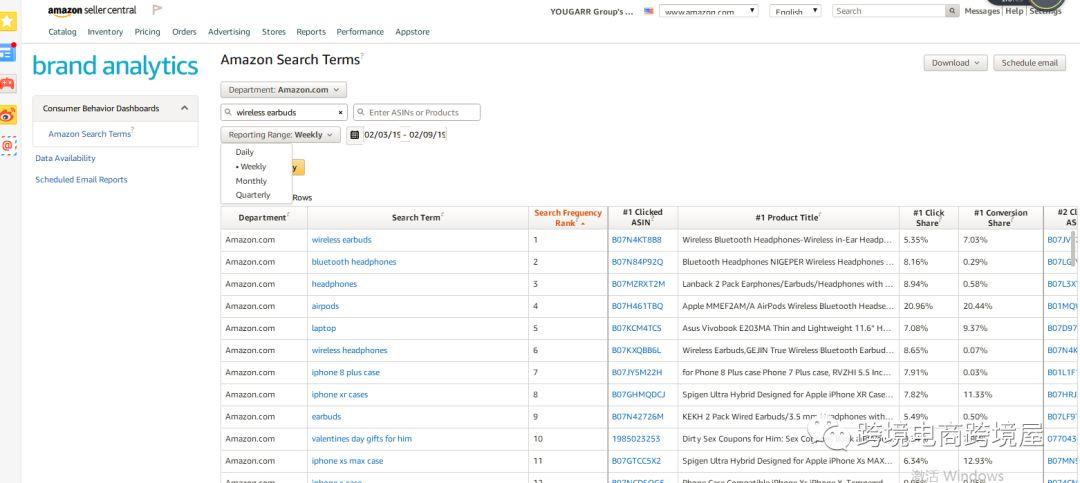Open the airpods search term link

point(325,306)
